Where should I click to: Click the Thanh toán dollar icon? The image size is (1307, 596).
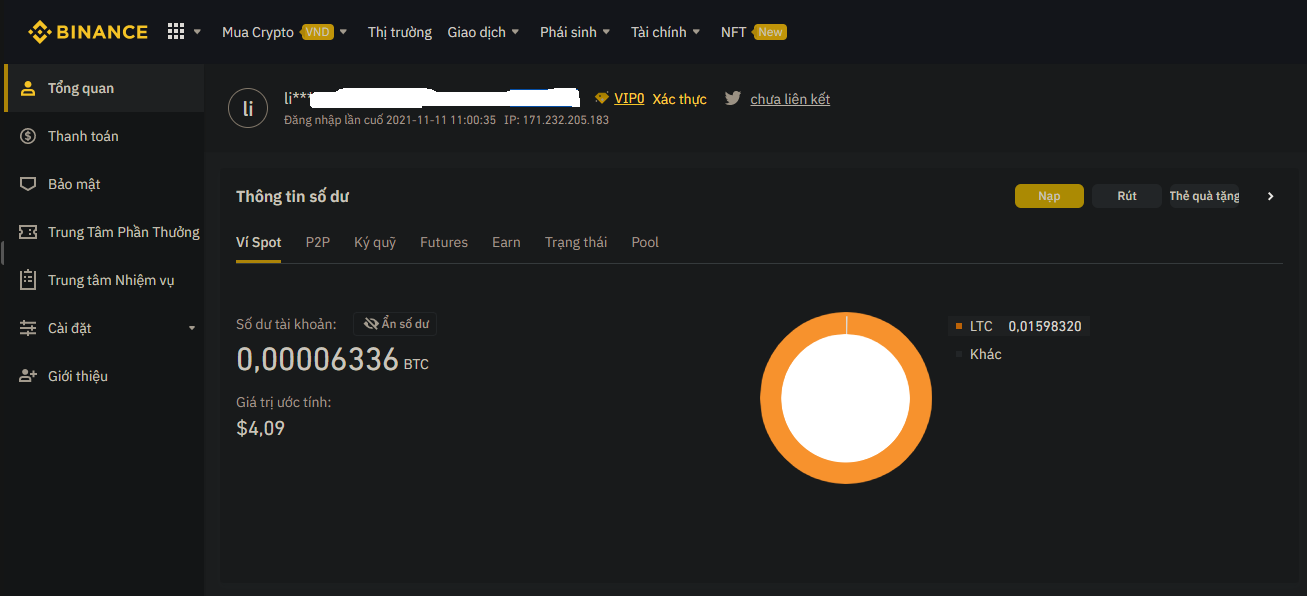pos(28,136)
